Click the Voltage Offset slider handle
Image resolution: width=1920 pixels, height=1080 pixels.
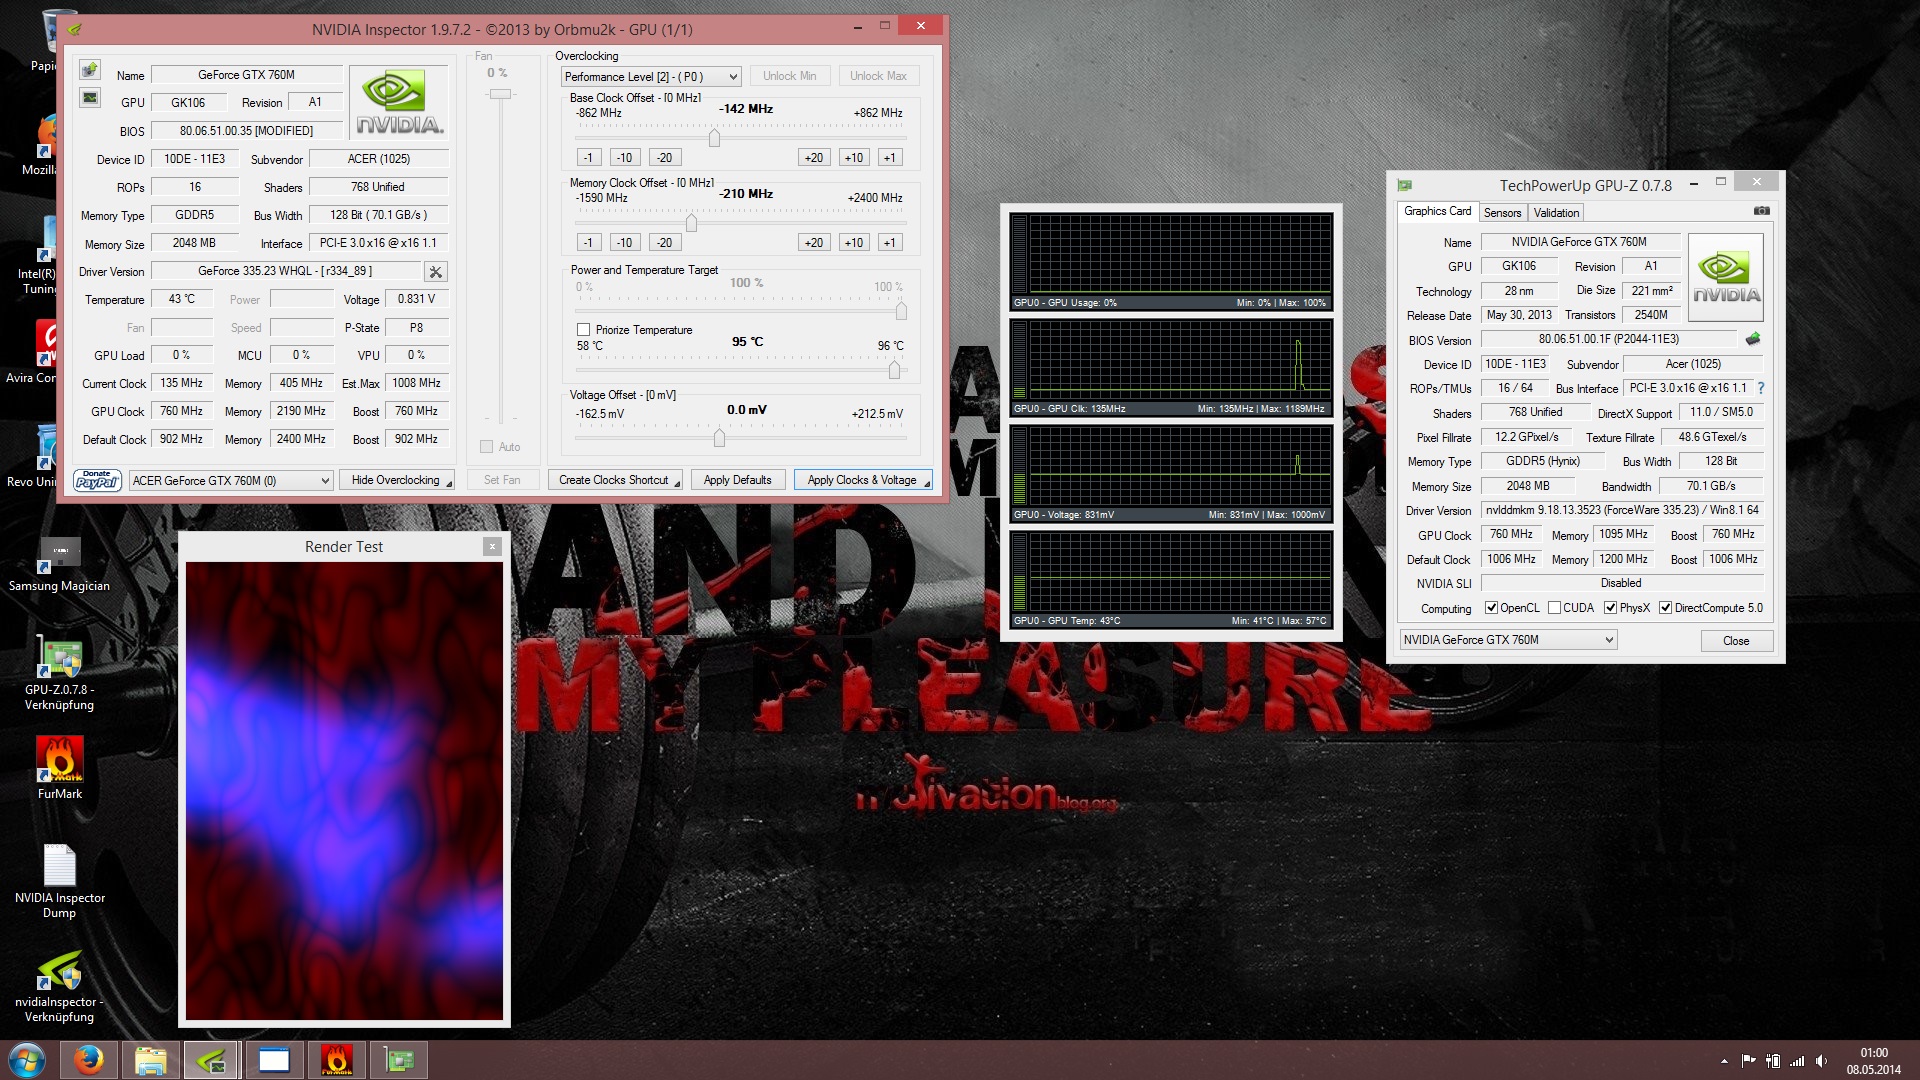coord(719,437)
